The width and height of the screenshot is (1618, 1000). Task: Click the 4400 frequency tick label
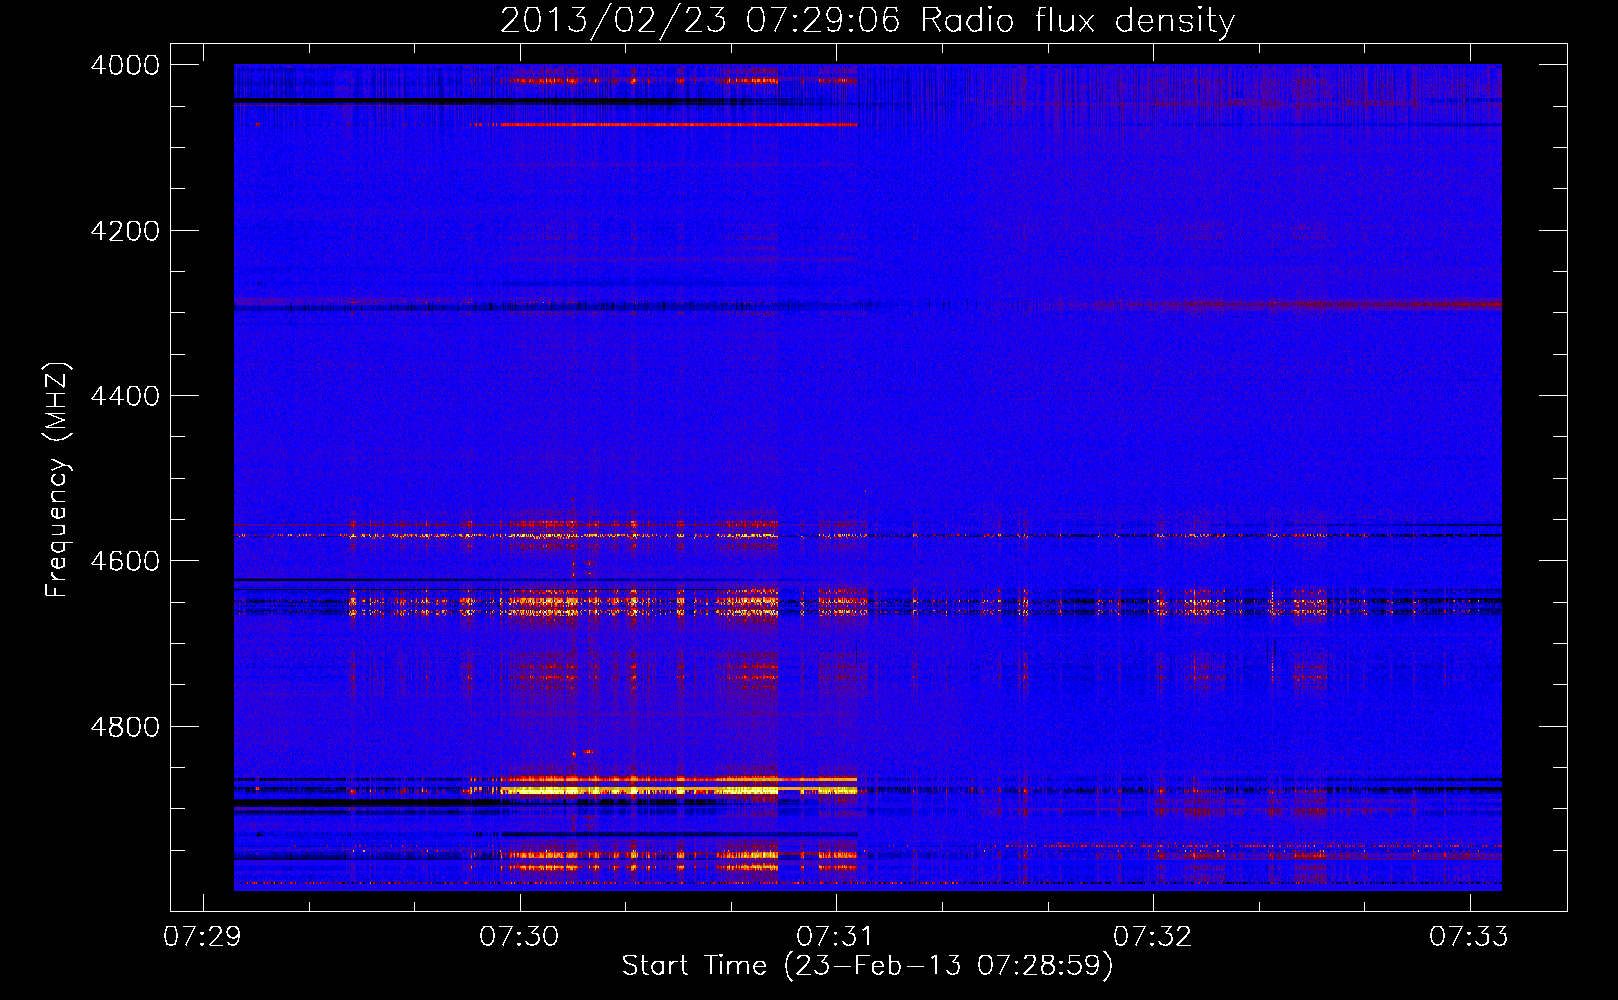(x=125, y=396)
